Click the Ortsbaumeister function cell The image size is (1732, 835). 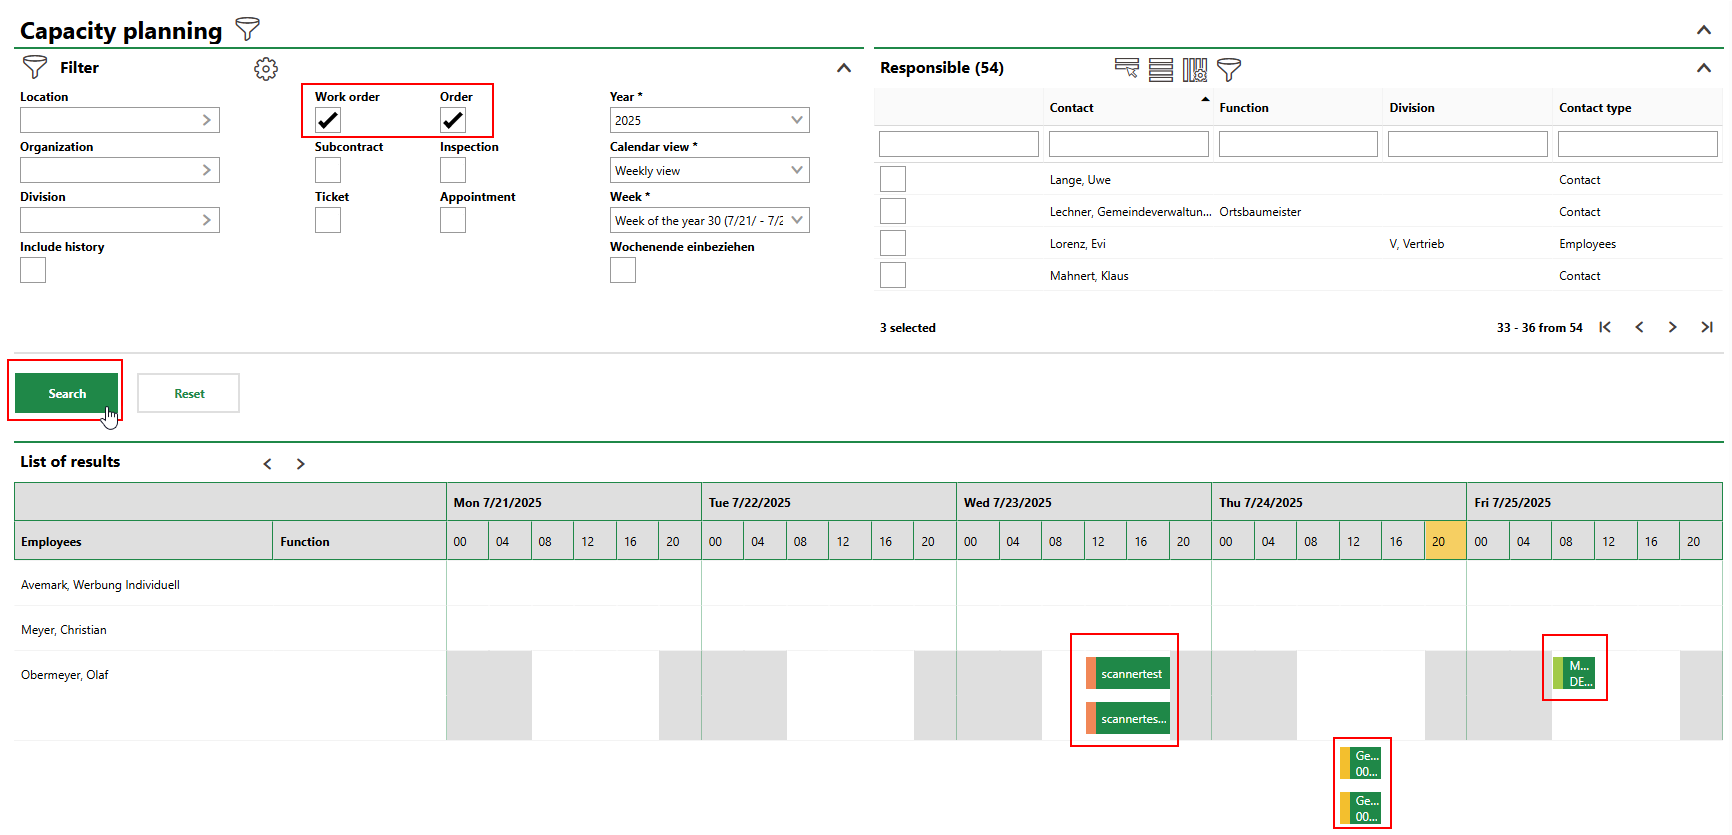point(1260,212)
